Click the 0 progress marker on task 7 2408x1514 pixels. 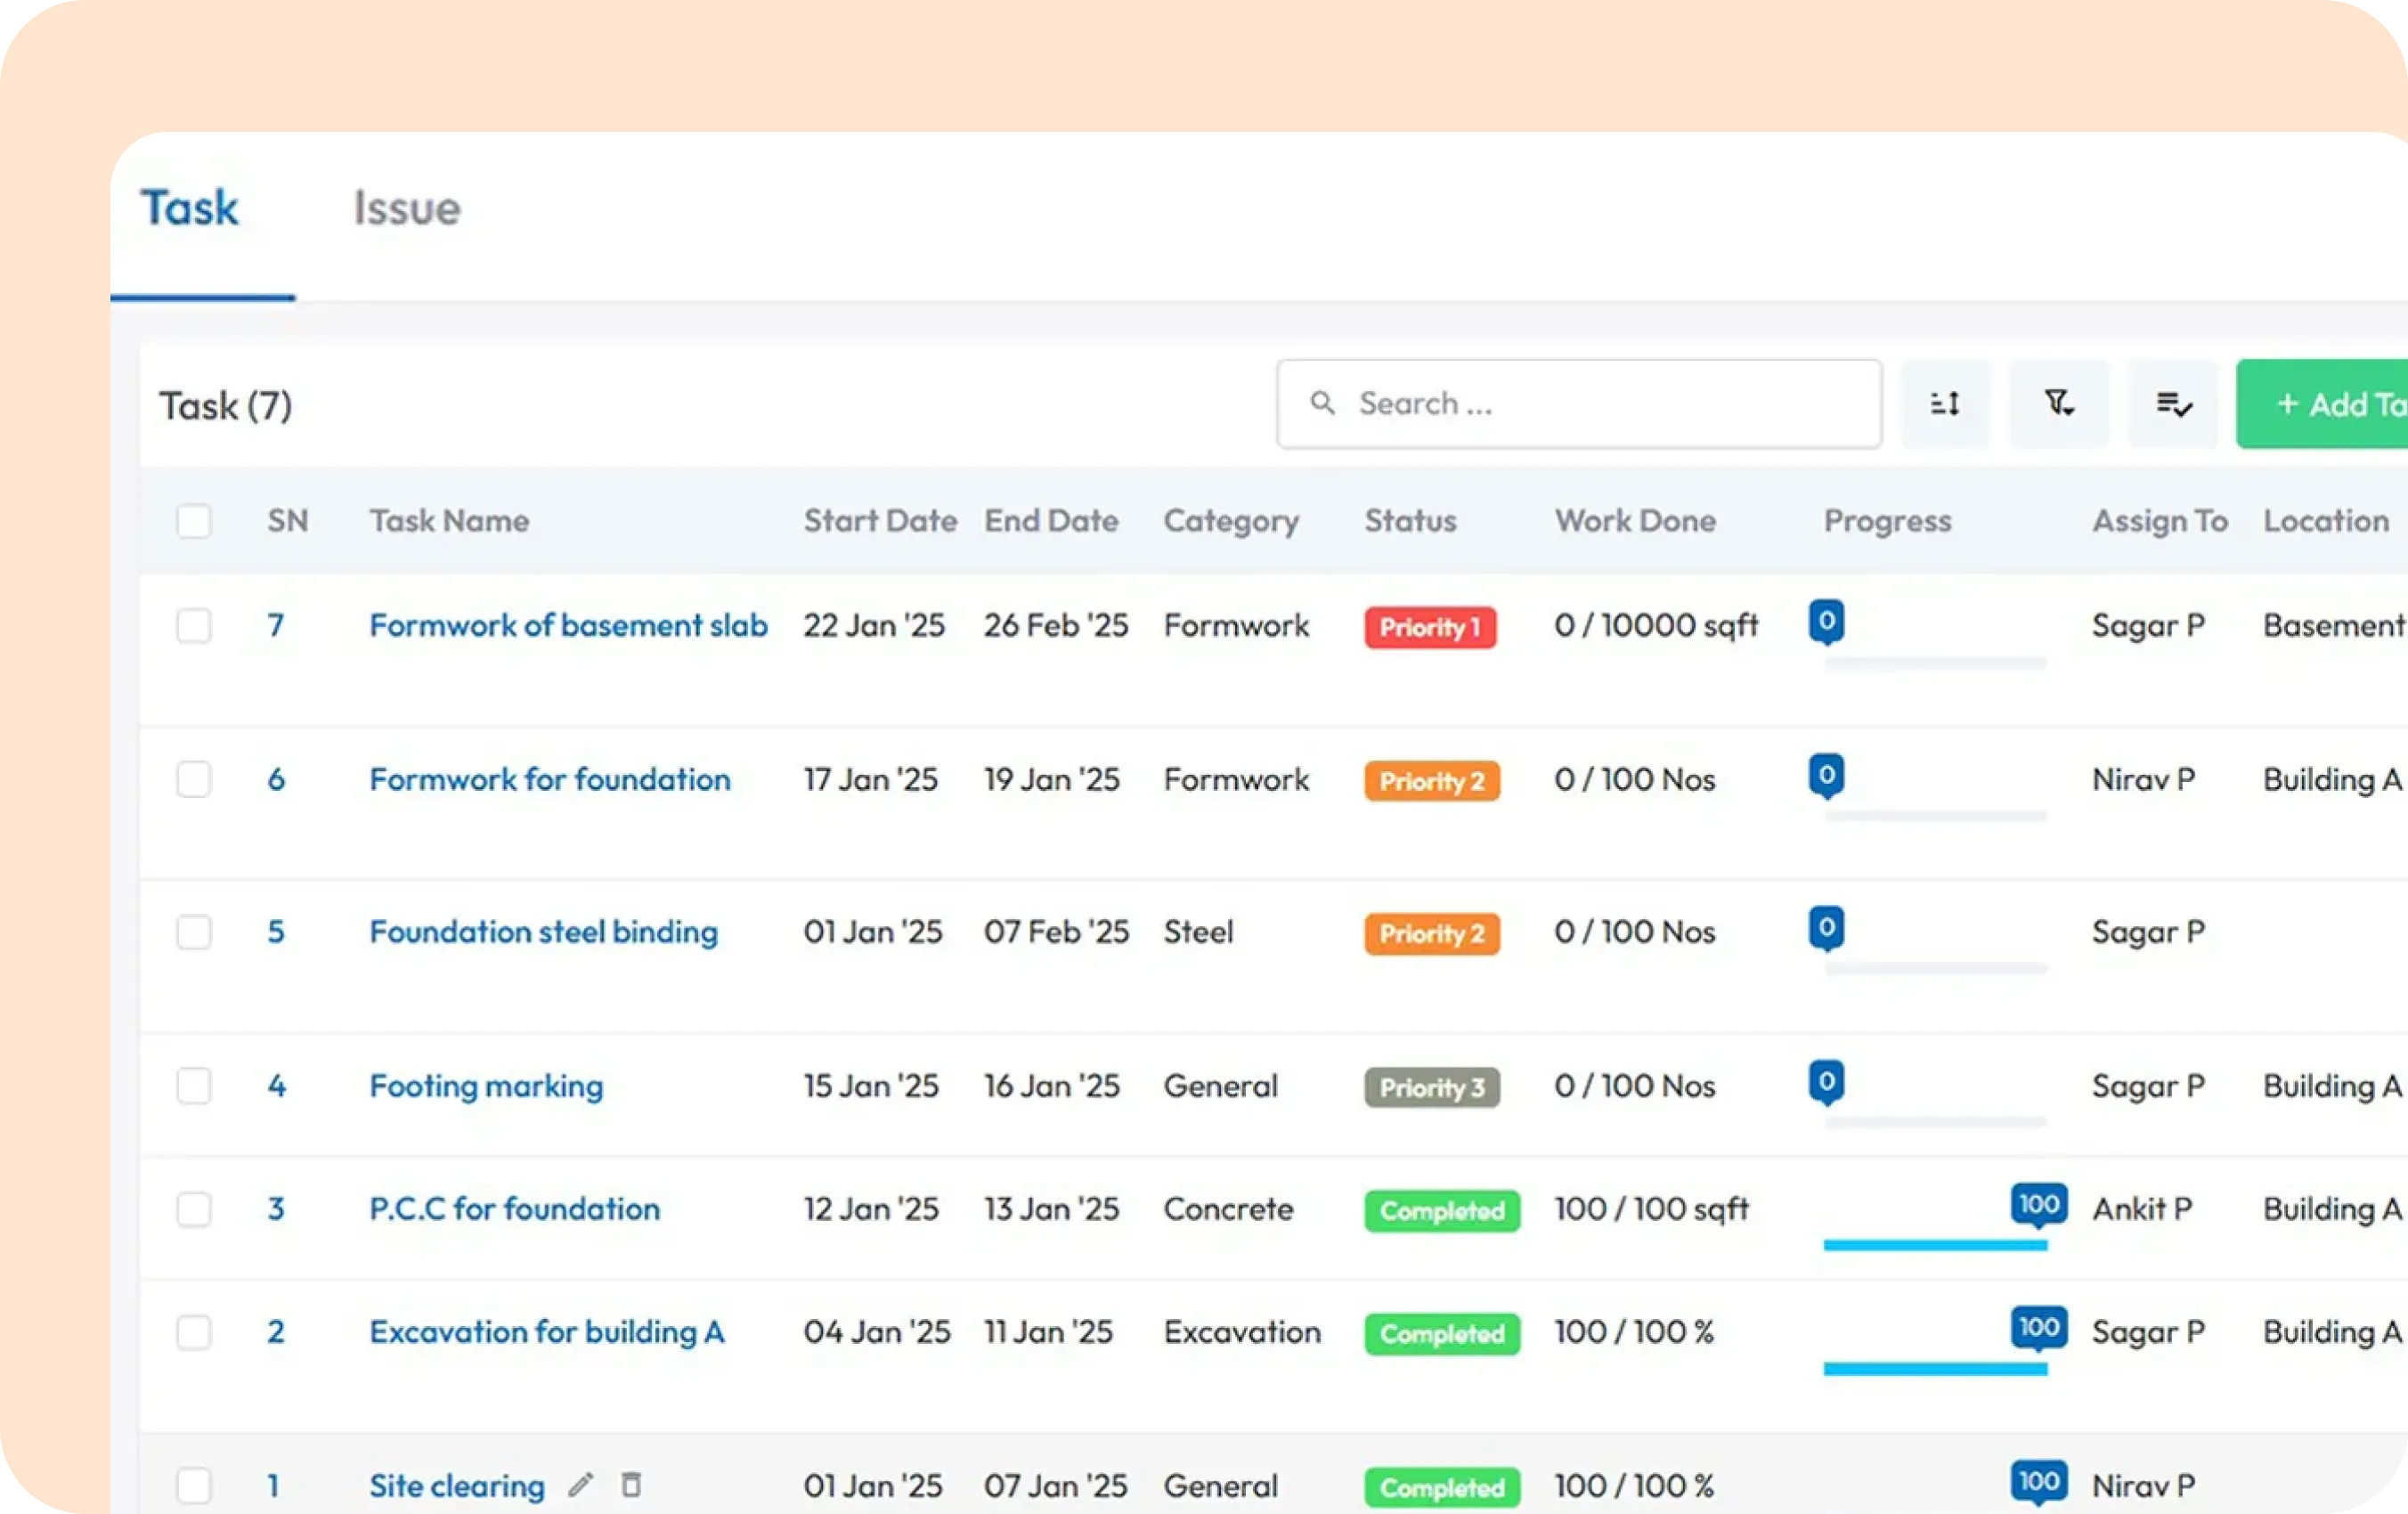1827,623
